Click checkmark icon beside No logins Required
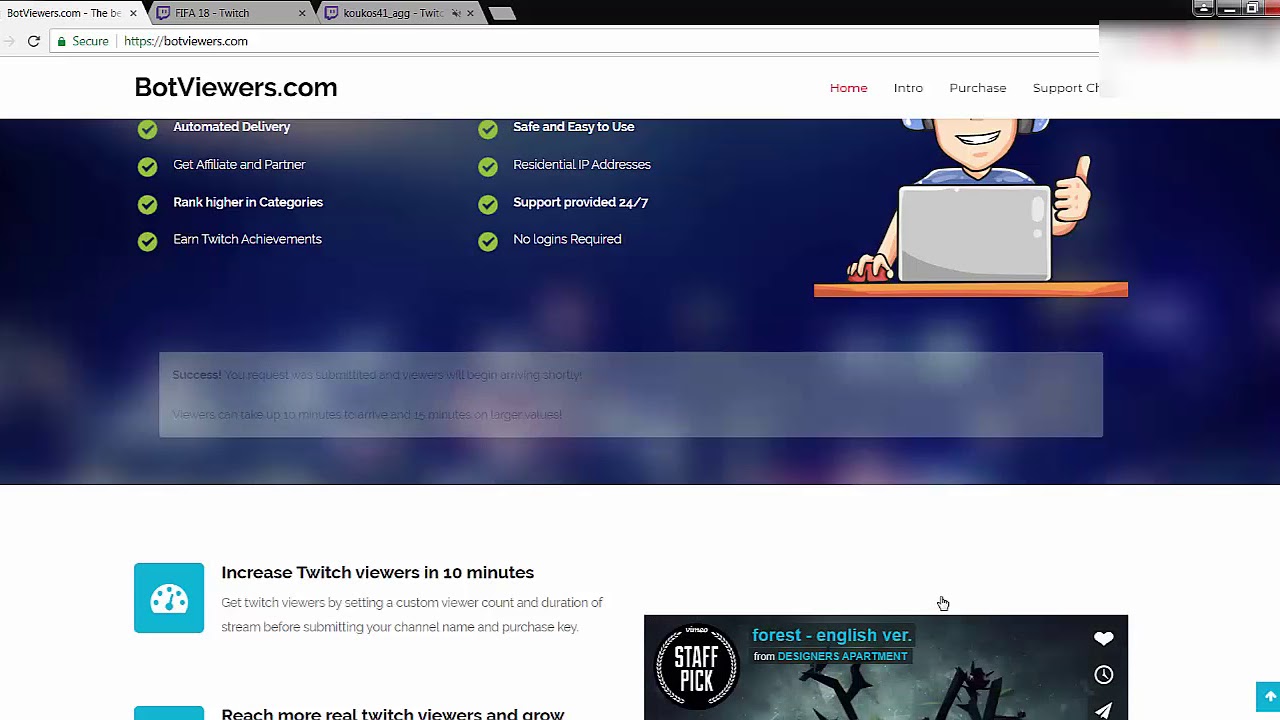Screen dimensions: 1280x720 point(487,241)
